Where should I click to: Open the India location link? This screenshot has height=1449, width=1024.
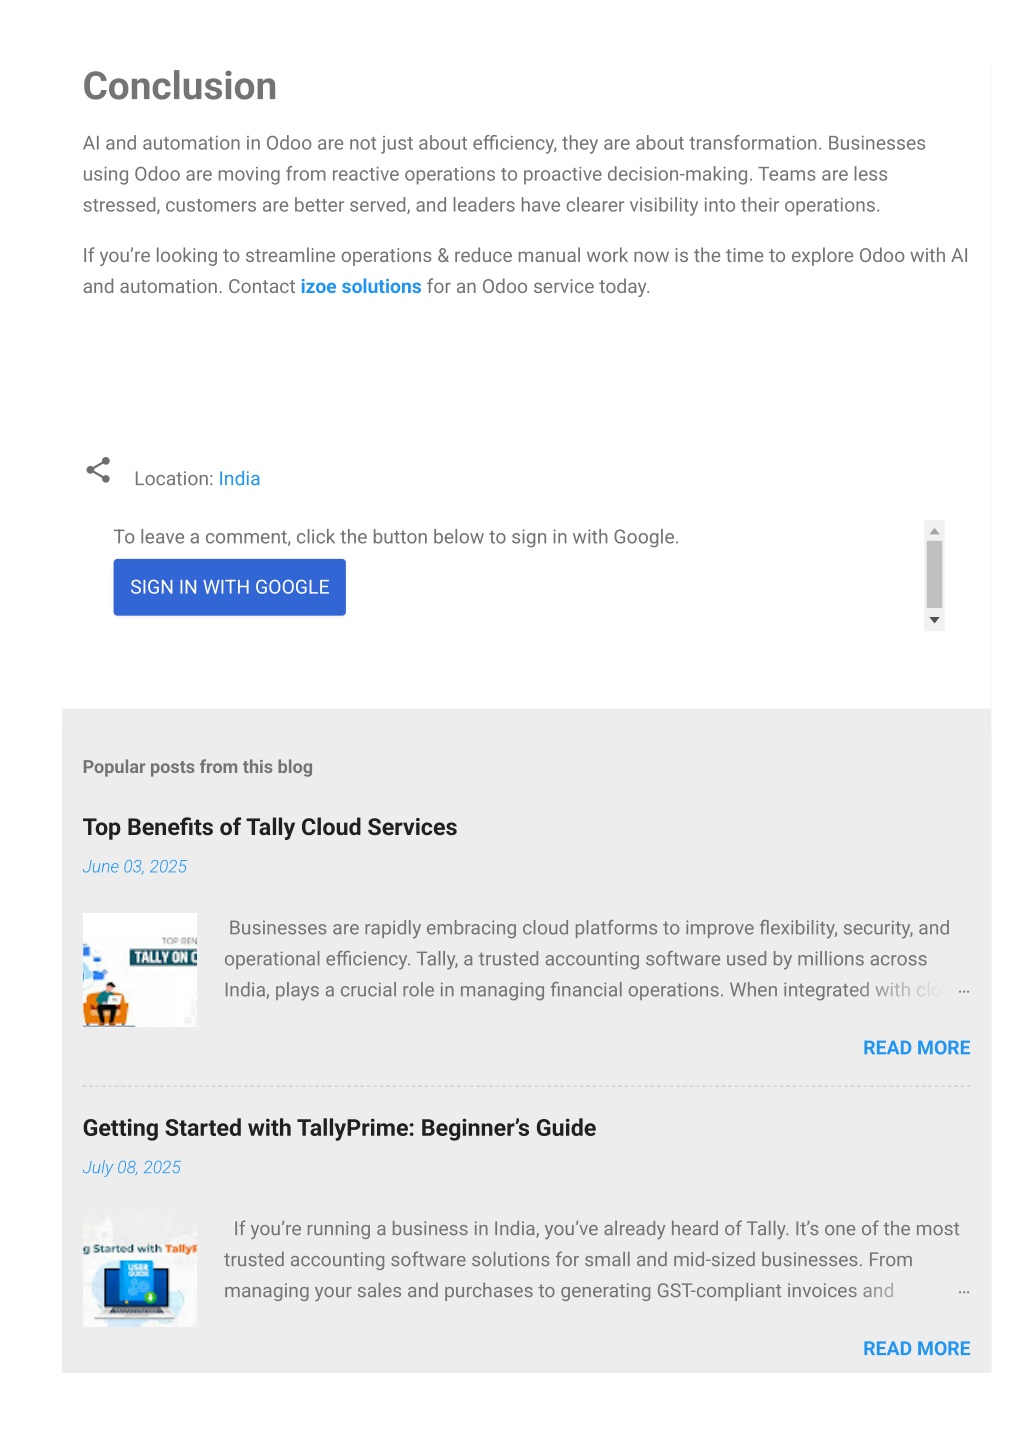click(239, 479)
